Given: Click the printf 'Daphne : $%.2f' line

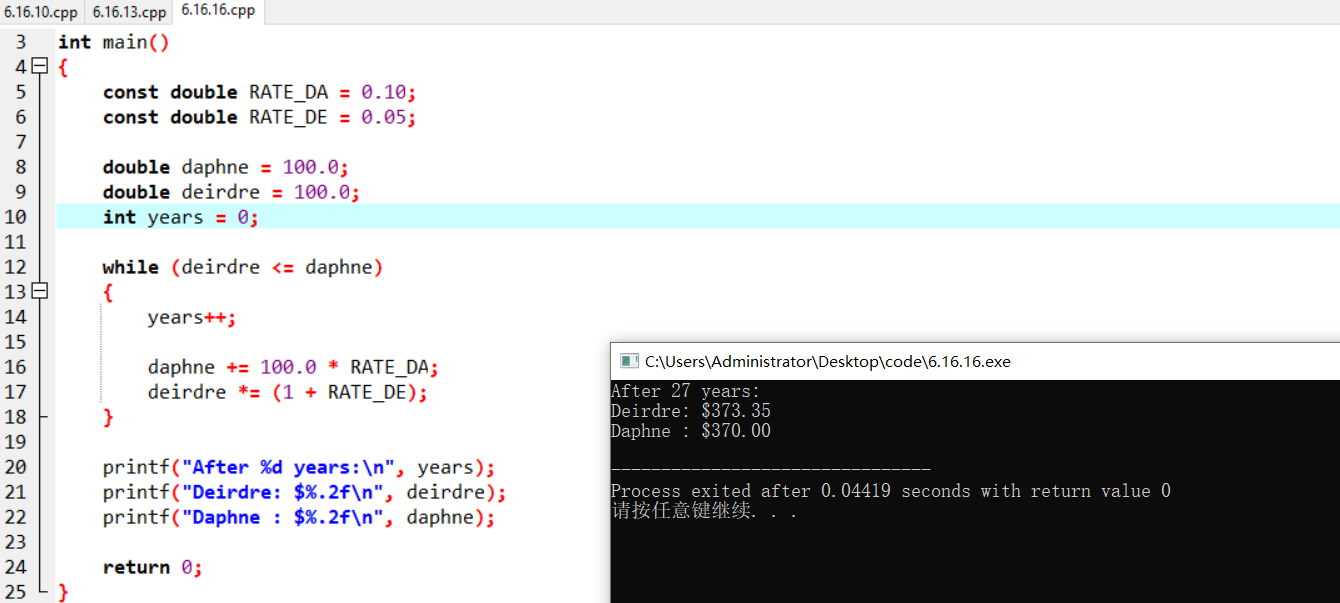Looking at the screenshot, I should coord(299,517).
